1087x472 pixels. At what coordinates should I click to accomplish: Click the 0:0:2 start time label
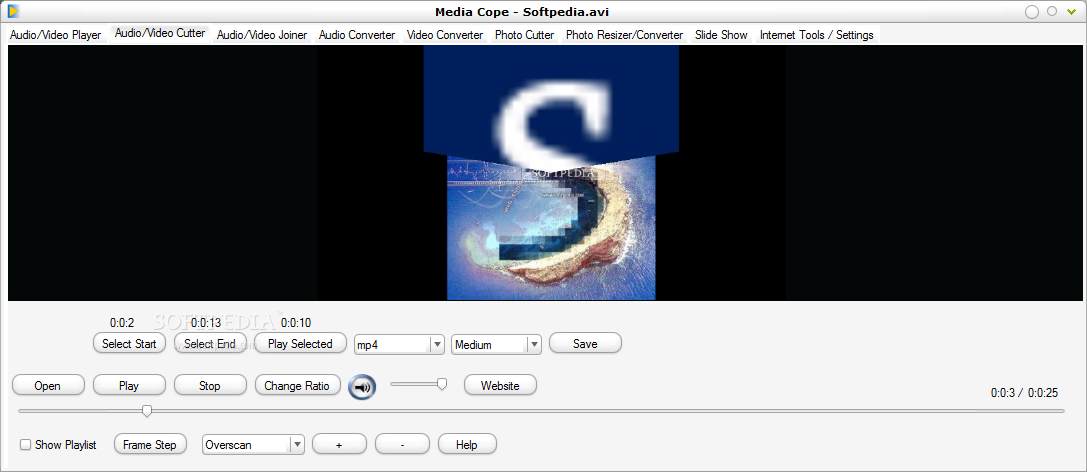click(122, 323)
